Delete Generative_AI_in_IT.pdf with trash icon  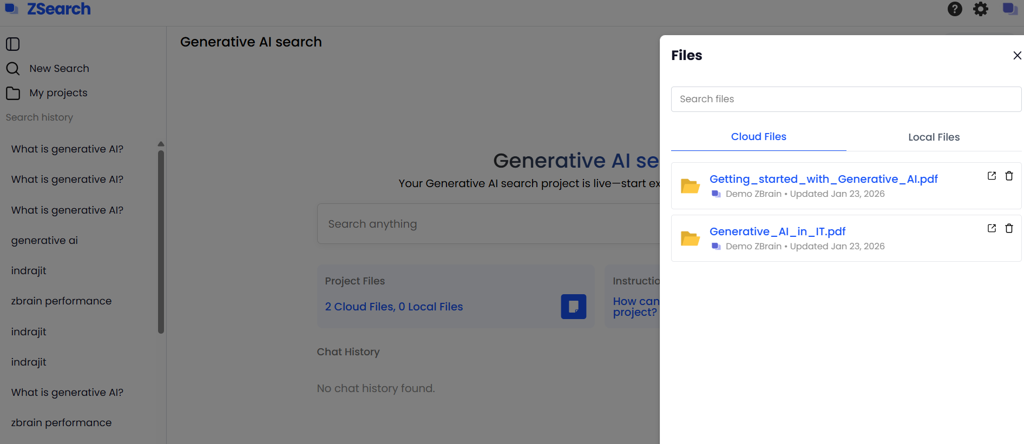[1008, 228]
